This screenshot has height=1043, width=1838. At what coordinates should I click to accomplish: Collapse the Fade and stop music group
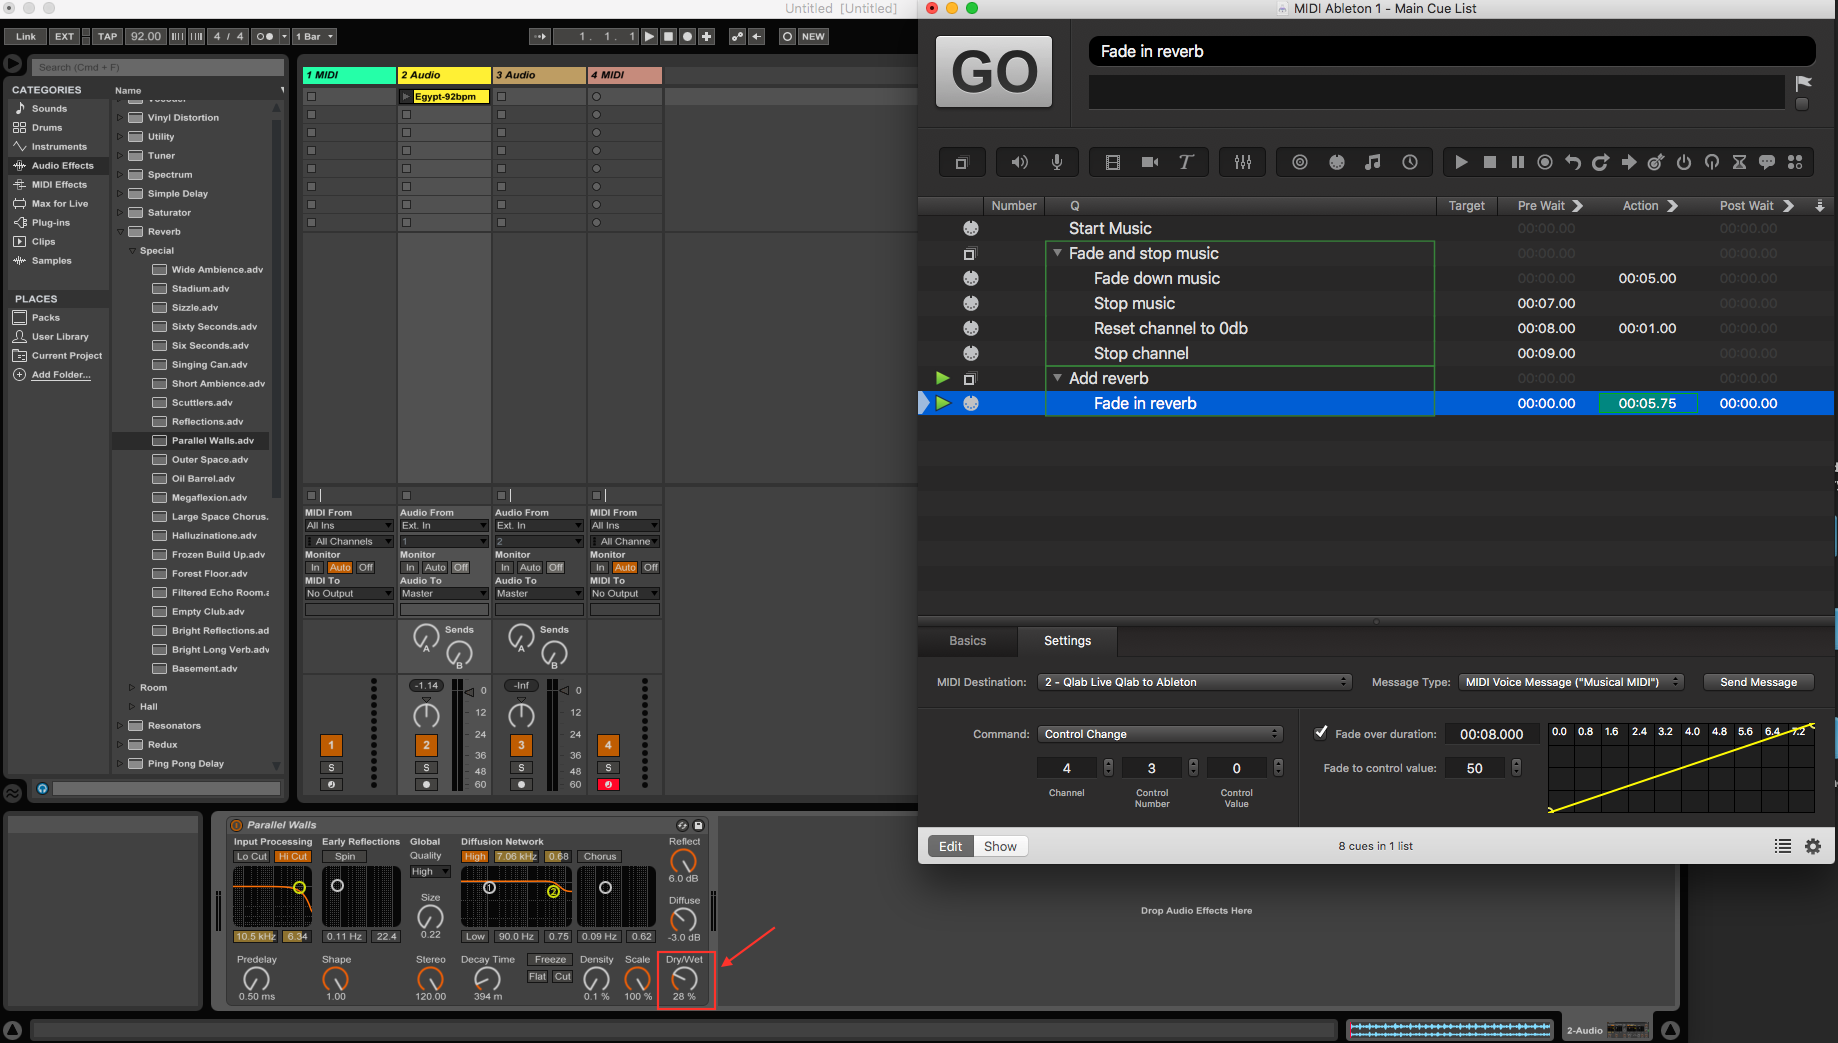click(x=1057, y=253)
